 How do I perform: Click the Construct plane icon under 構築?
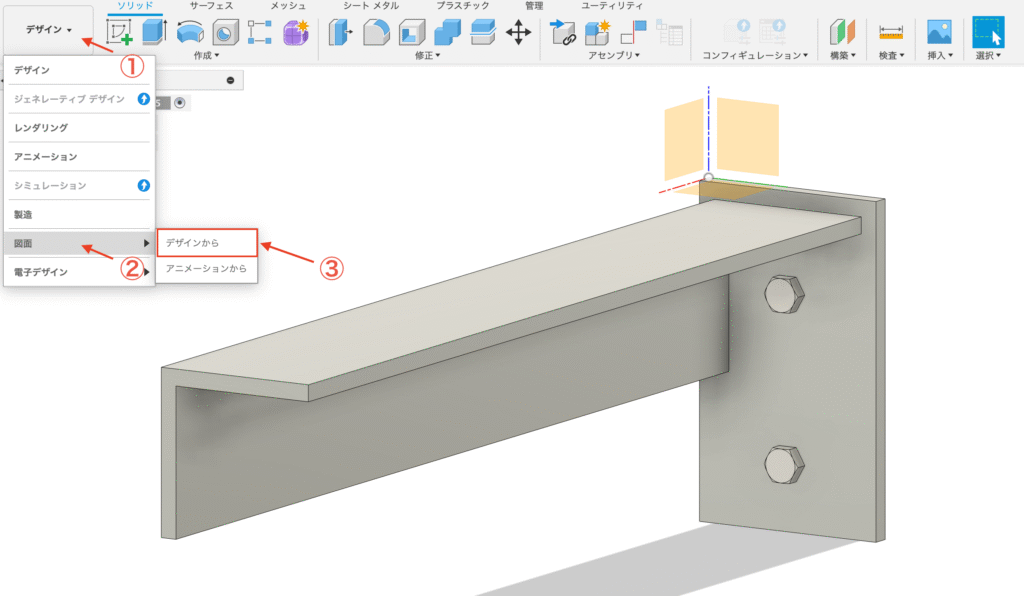coord(842,30)
